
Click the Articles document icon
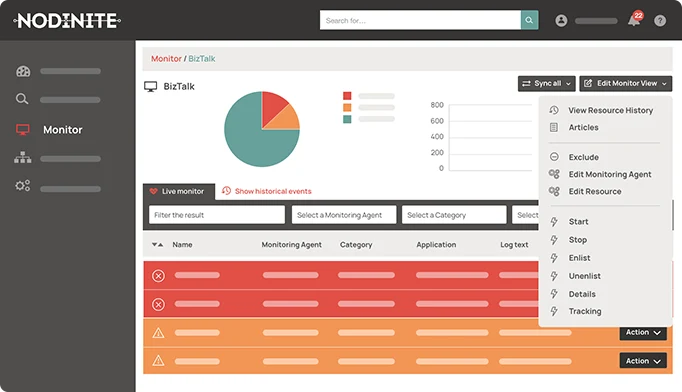(x=554, y=127)
